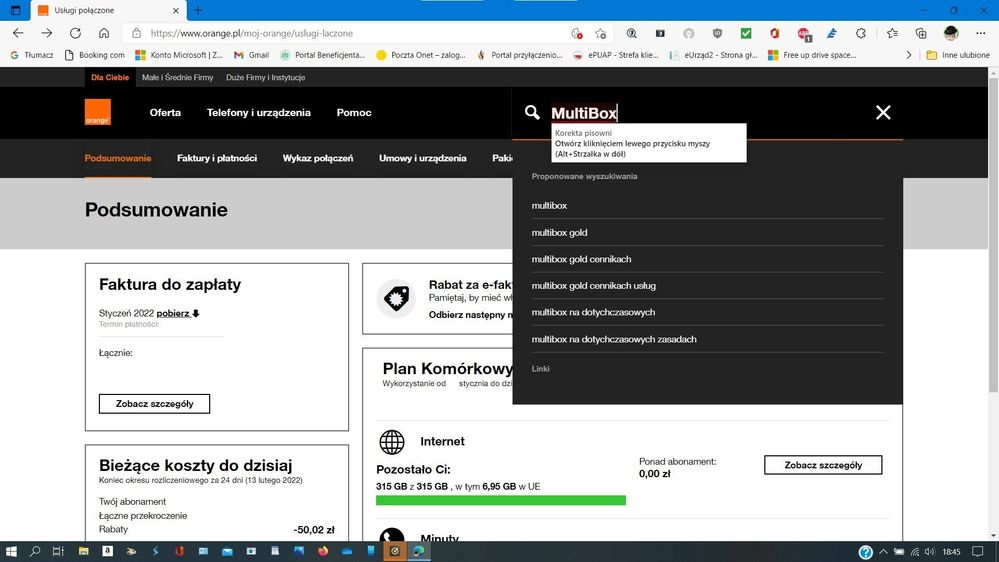Click the browser home icon
This screenshot has height=562, width=999.
click(x=104, y=33)
